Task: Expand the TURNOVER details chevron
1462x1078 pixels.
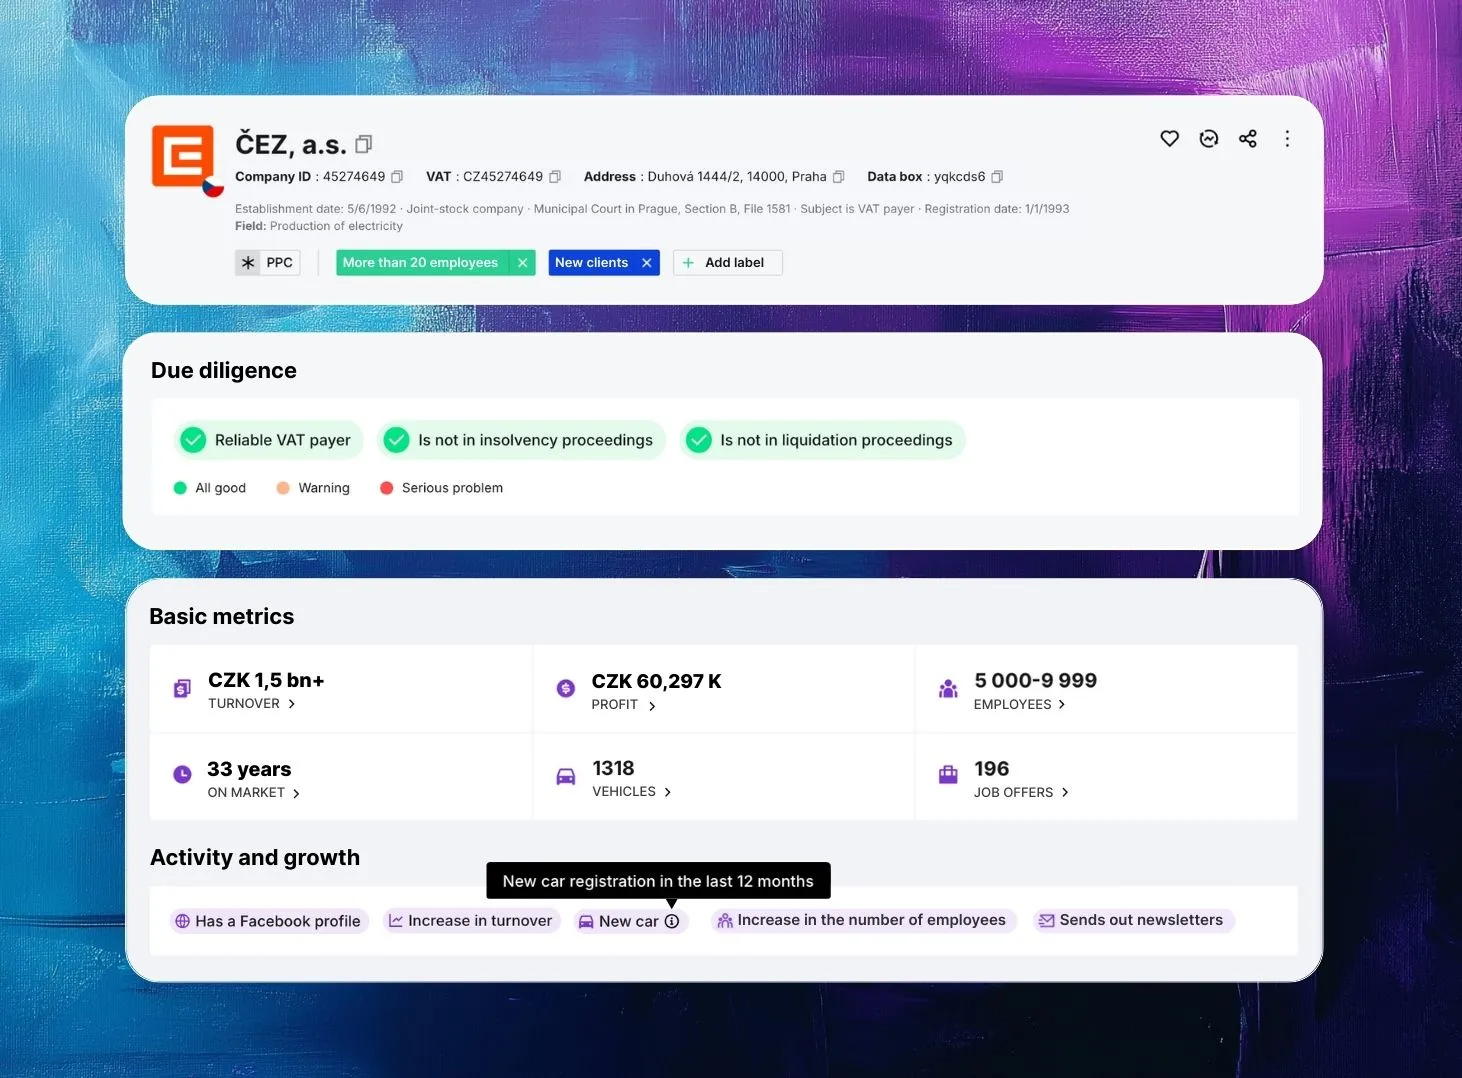Action: pos(292,704)
